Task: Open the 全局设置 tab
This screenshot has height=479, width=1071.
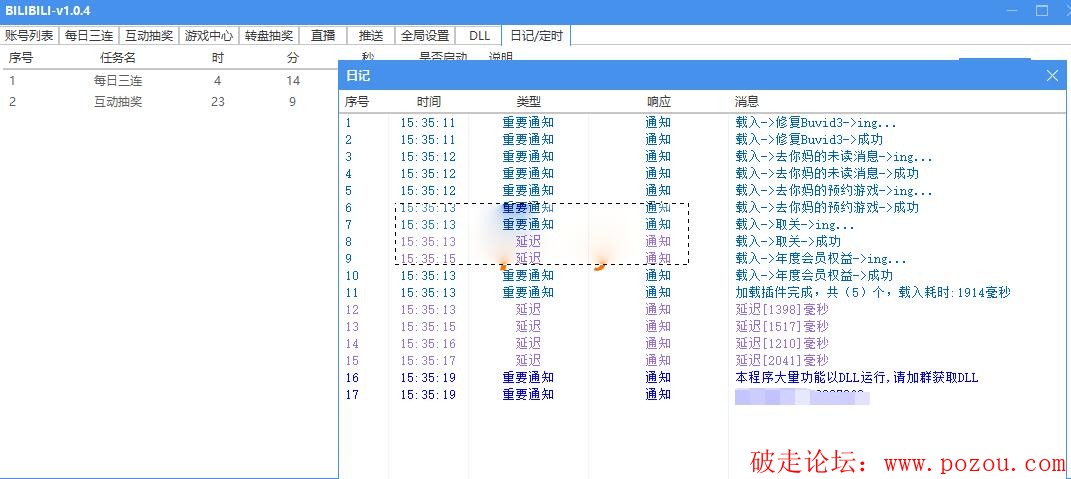Action: [425, 36]
